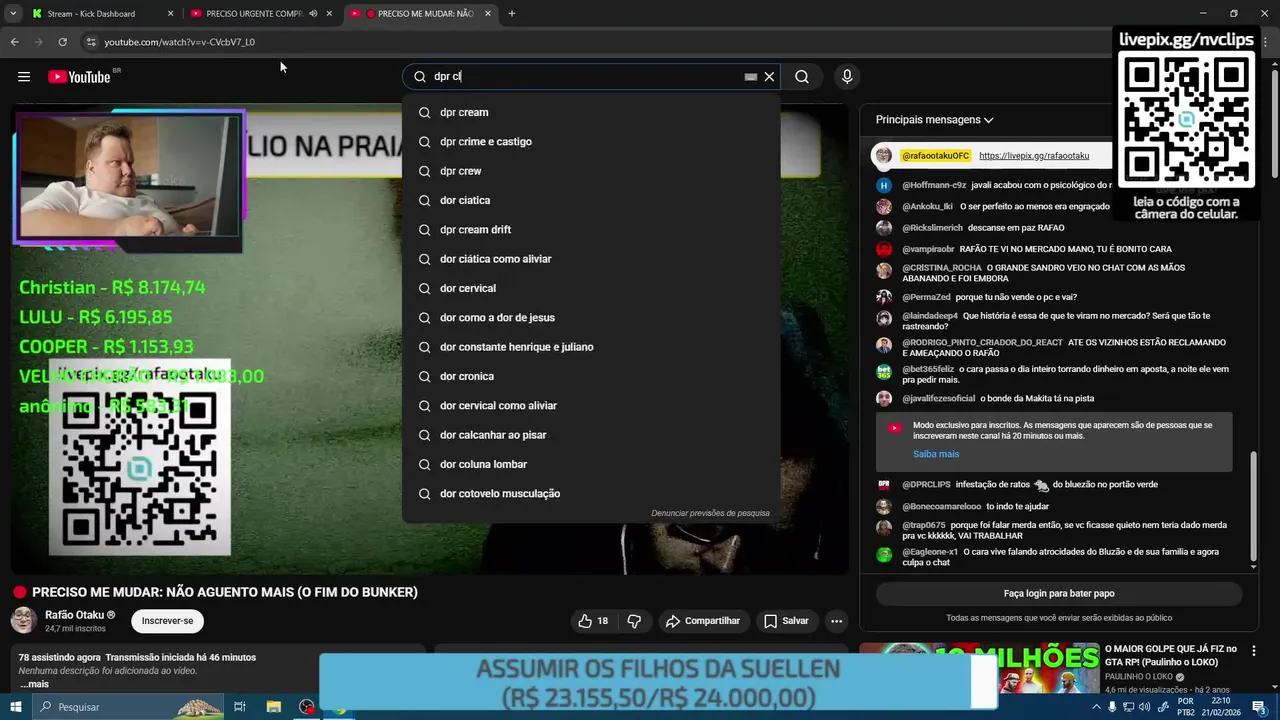The width and height of the screenshot is (1280, 720).
Task: Expand the 'Principais mensagens' chat dropdown
Action: (x=934, y=120)
